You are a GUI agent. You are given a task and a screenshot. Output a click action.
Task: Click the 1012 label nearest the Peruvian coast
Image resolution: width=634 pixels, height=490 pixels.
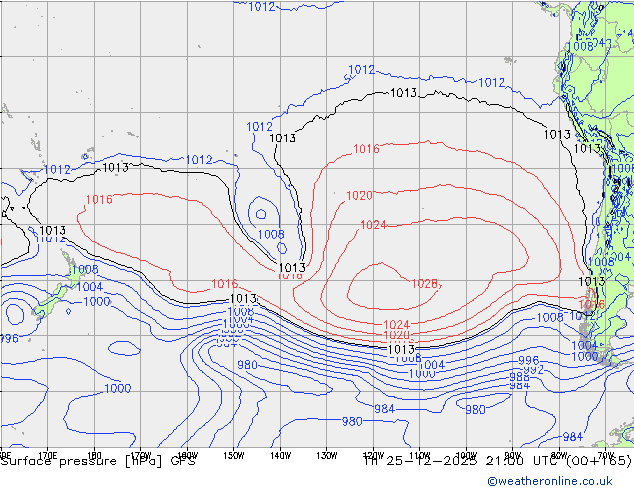[492, 82]
